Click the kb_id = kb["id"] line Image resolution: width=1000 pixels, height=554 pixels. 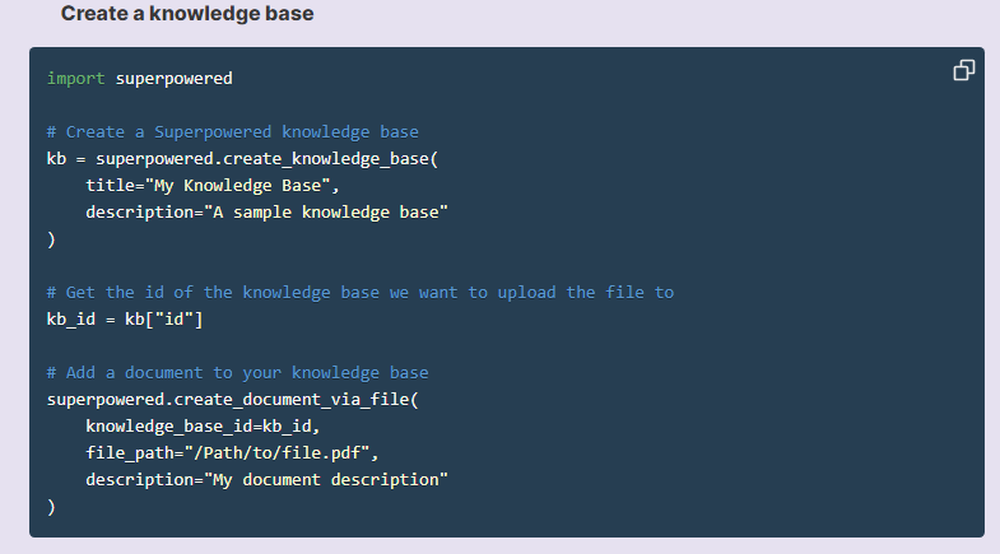click(125, 319)
